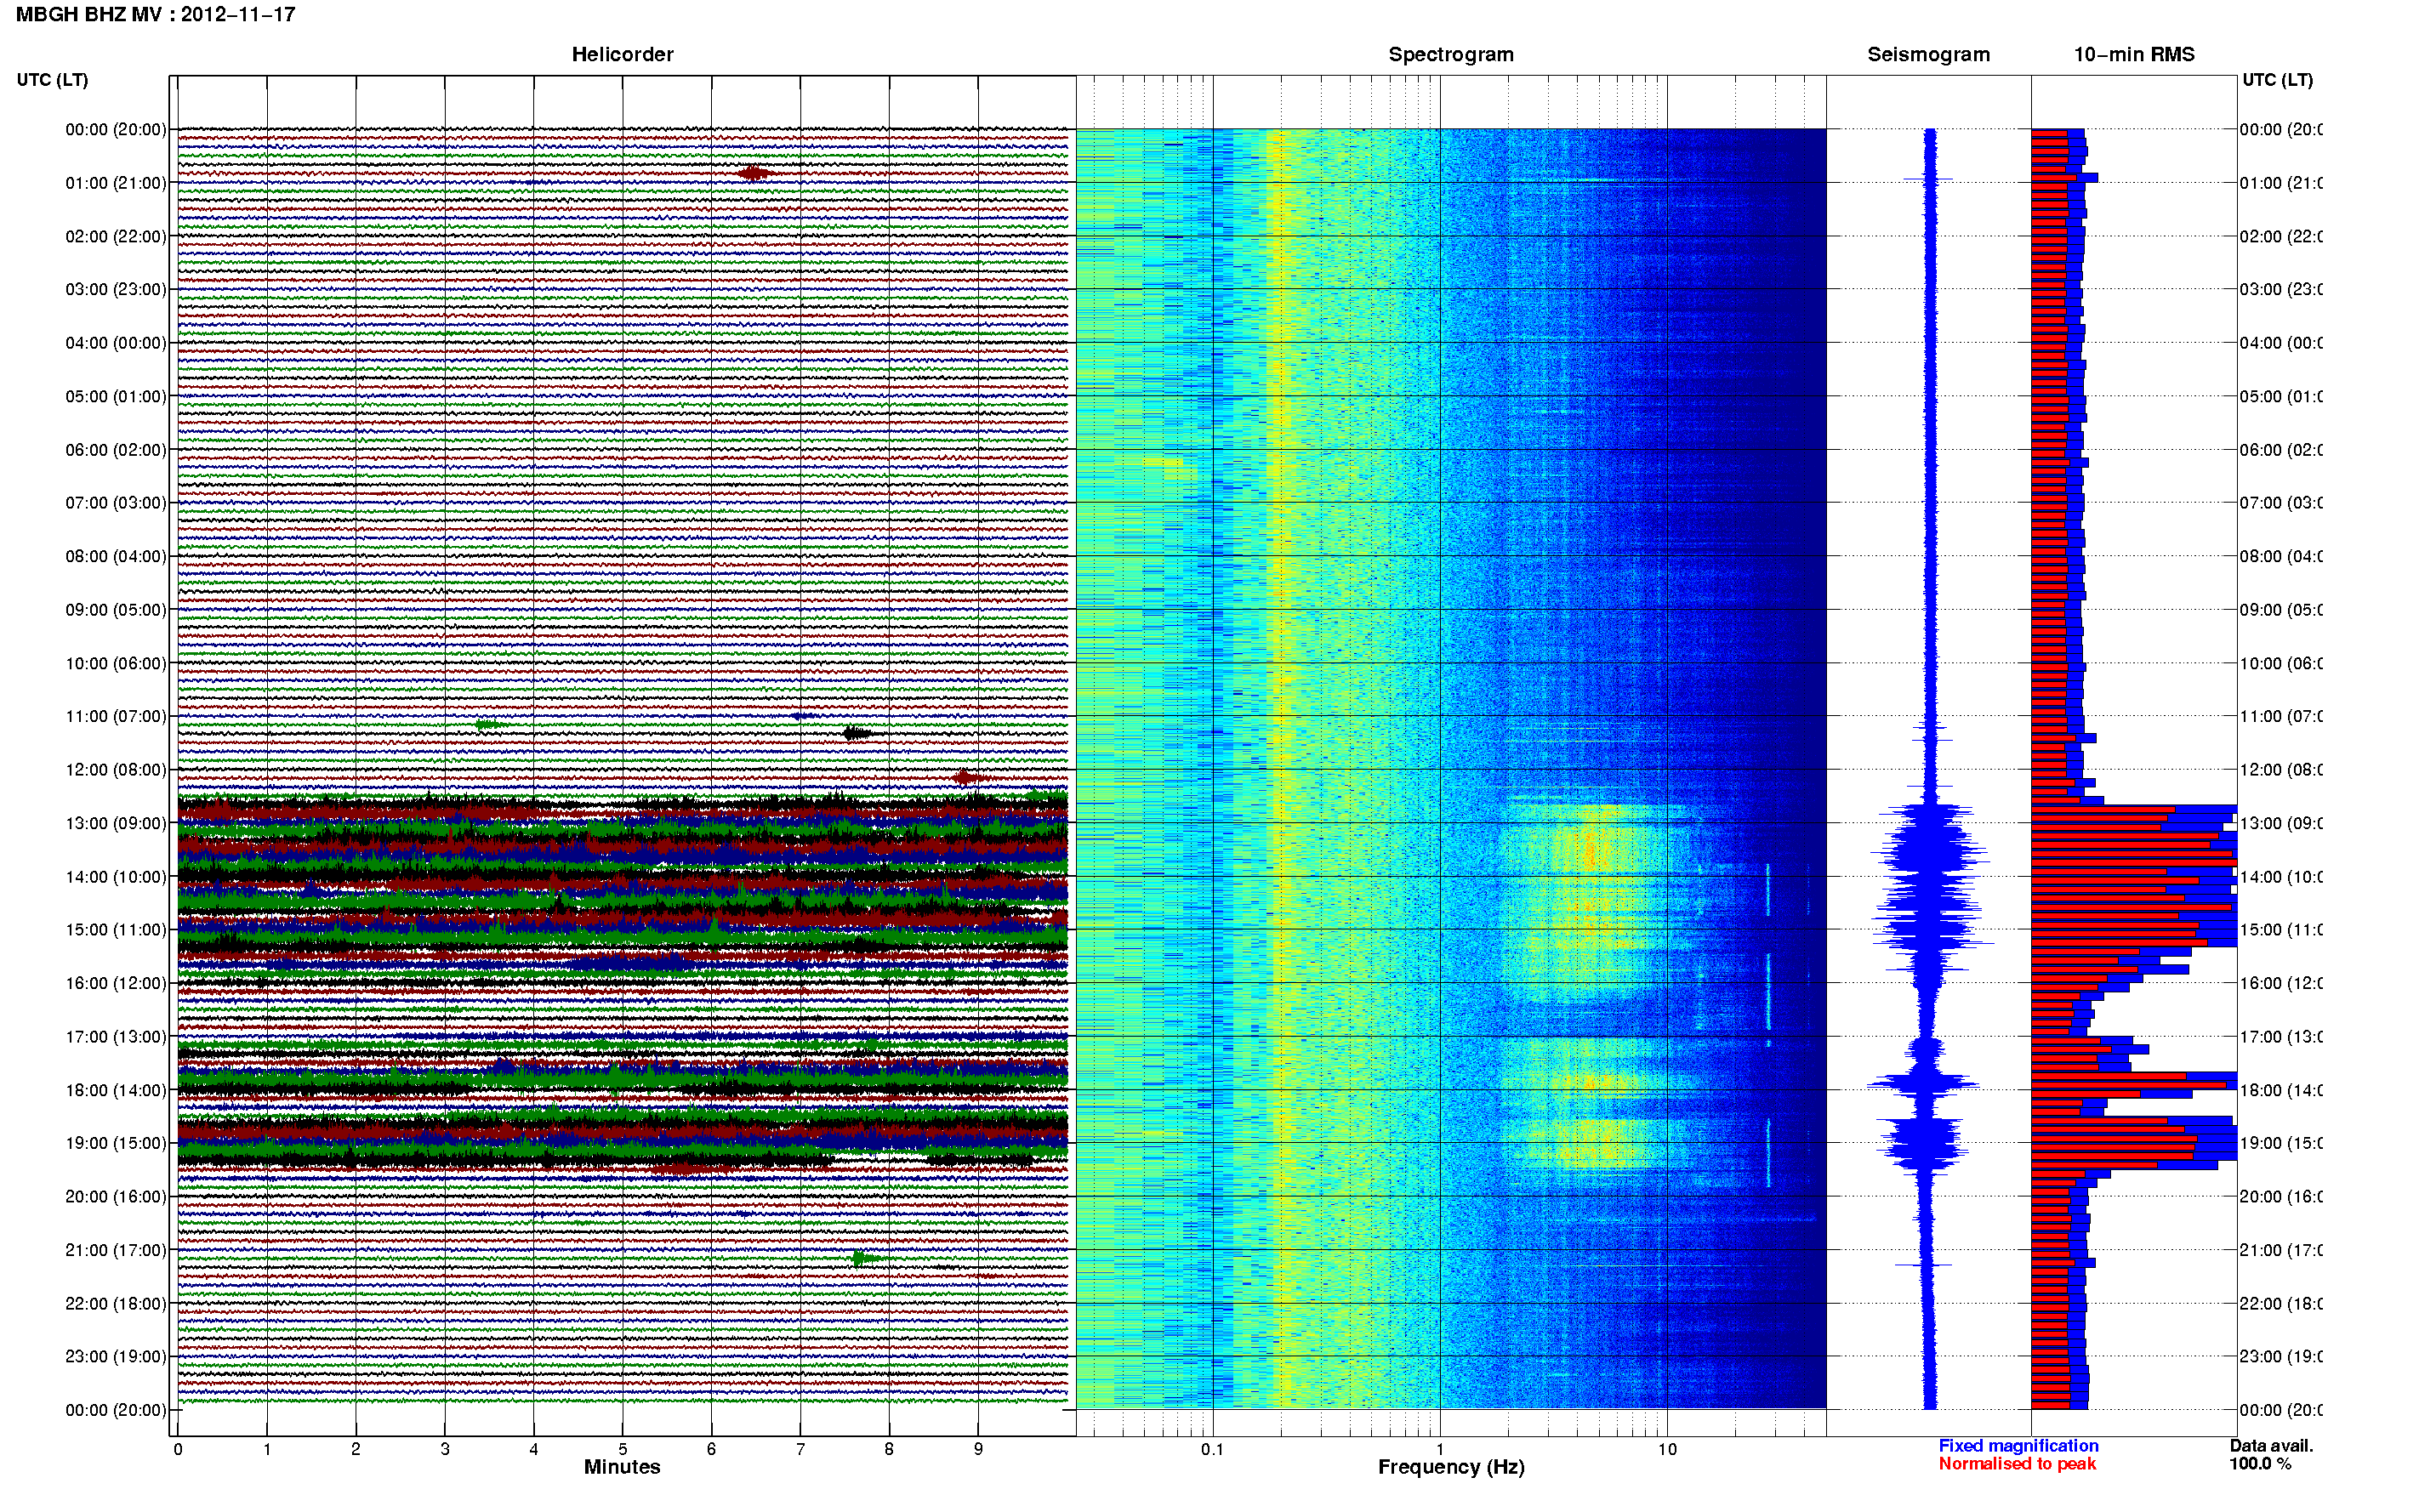Click the 'Fixed magnification' legend text
The height and width of the screenshot is (1512, 2419).
click(x=2018, y=1446)
